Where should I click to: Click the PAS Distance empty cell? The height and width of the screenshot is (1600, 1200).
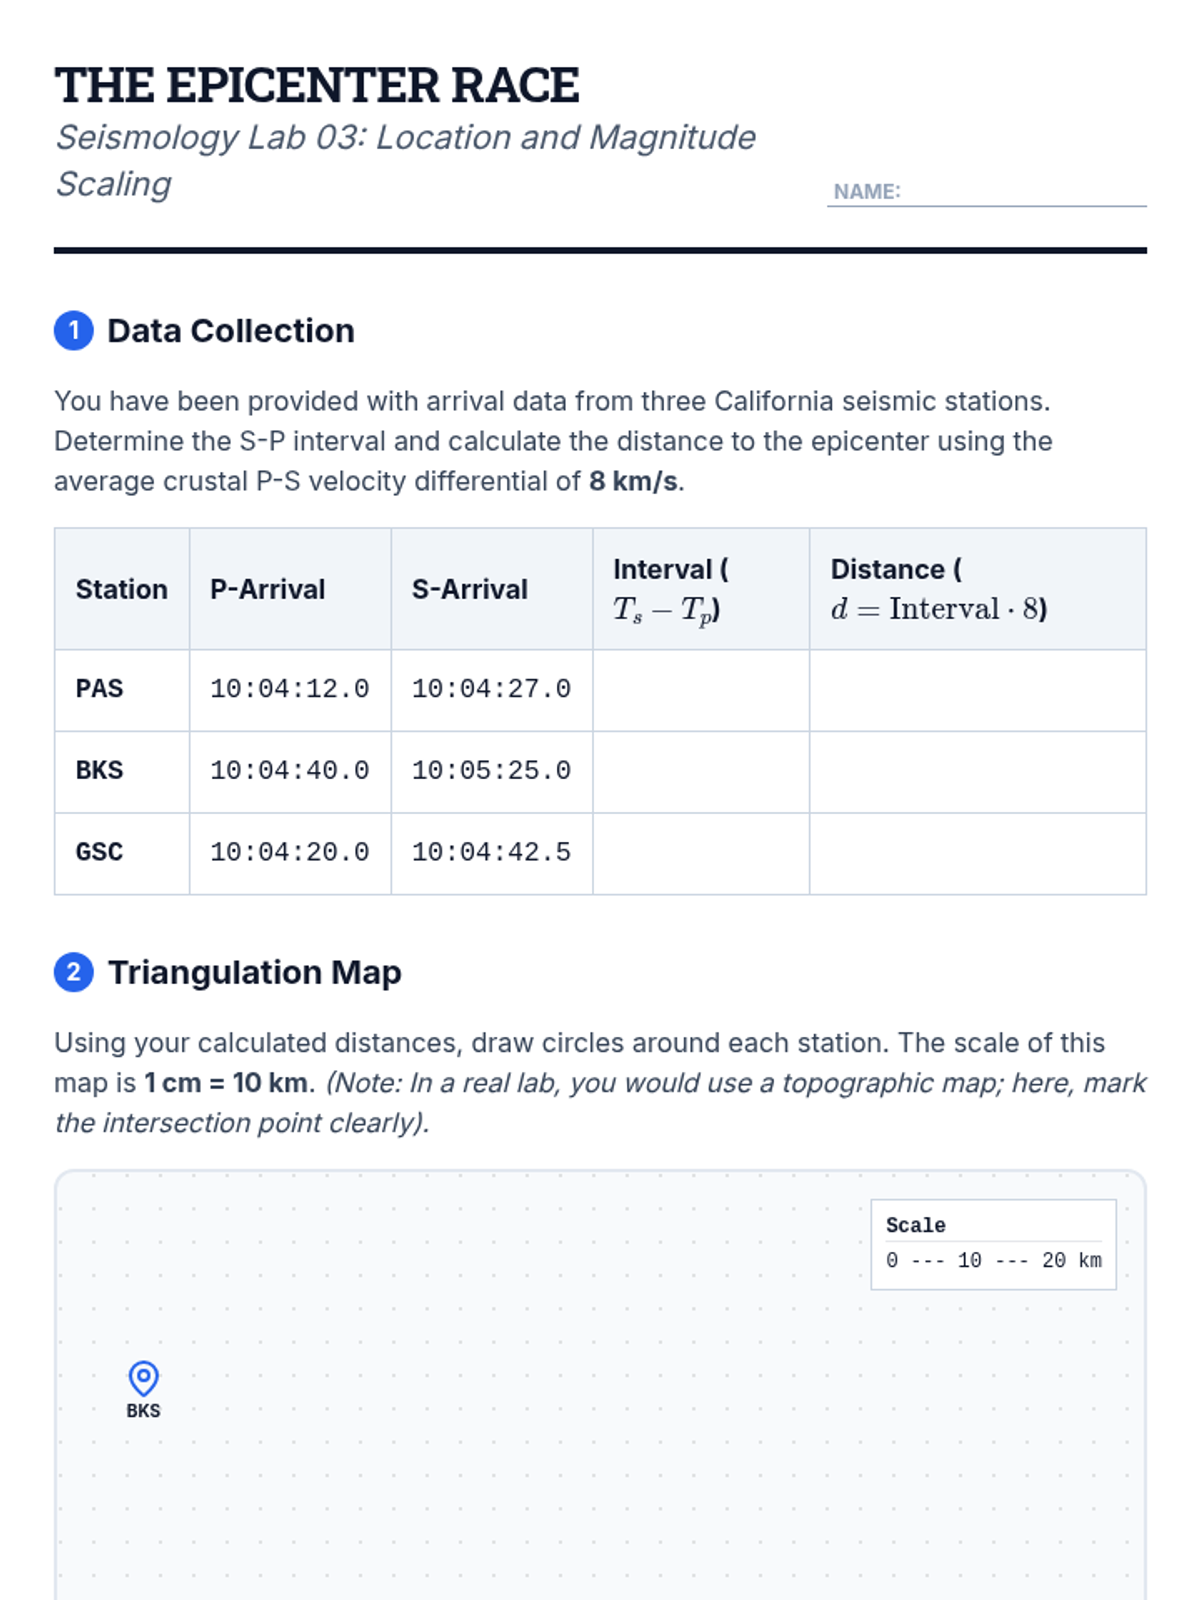click(x=978, y=690)
